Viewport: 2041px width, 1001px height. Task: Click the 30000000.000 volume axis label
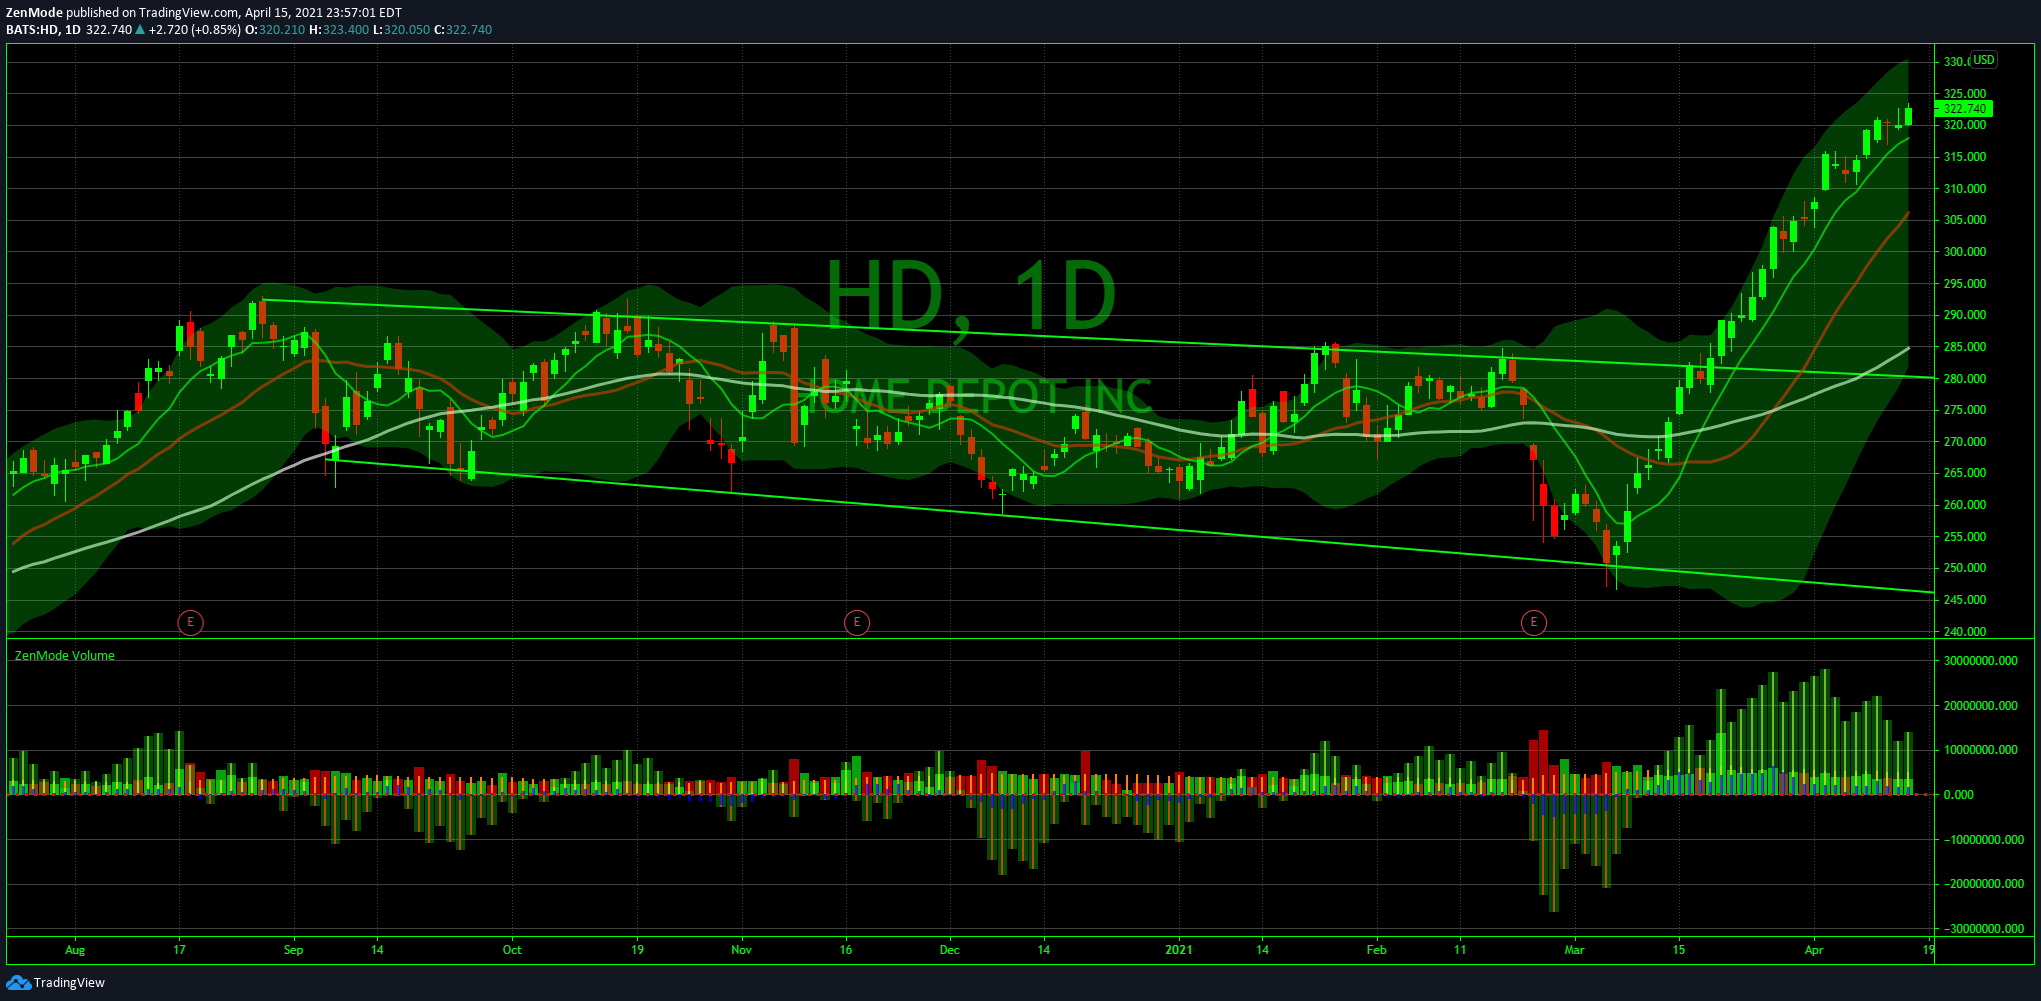coord(1981,661)
